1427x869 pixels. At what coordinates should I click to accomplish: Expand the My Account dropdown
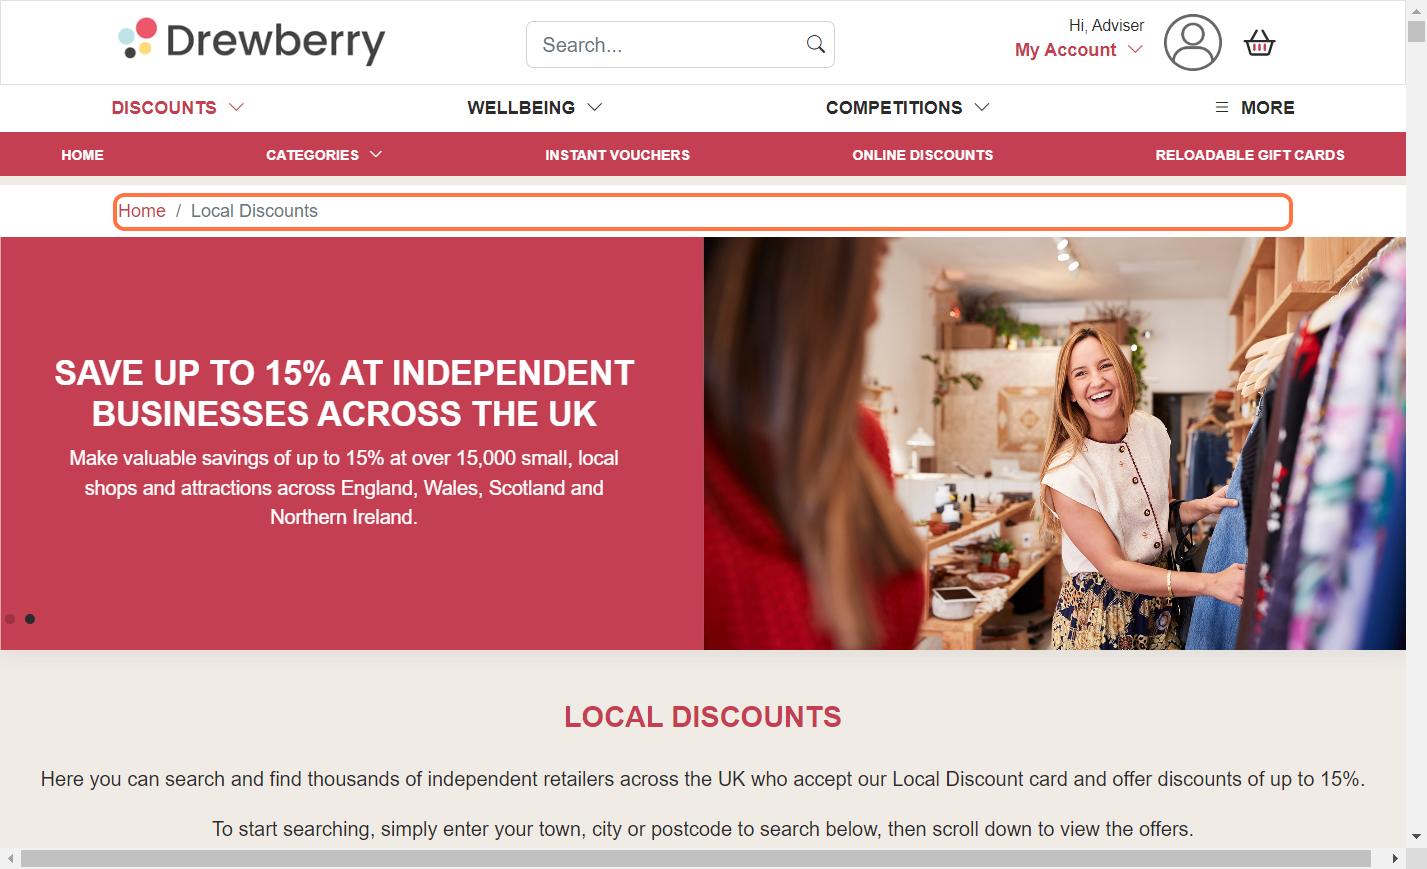[1078, 50]
